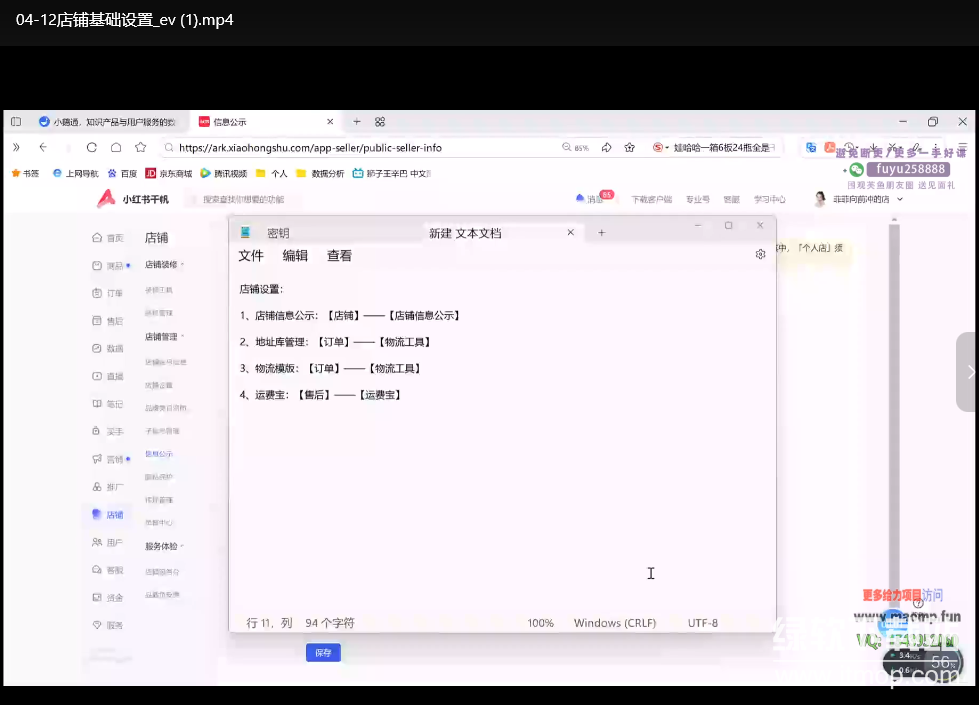Collapse the 店铺管理 submenu group
The image size is (979, 705).
tap(164, 337)
